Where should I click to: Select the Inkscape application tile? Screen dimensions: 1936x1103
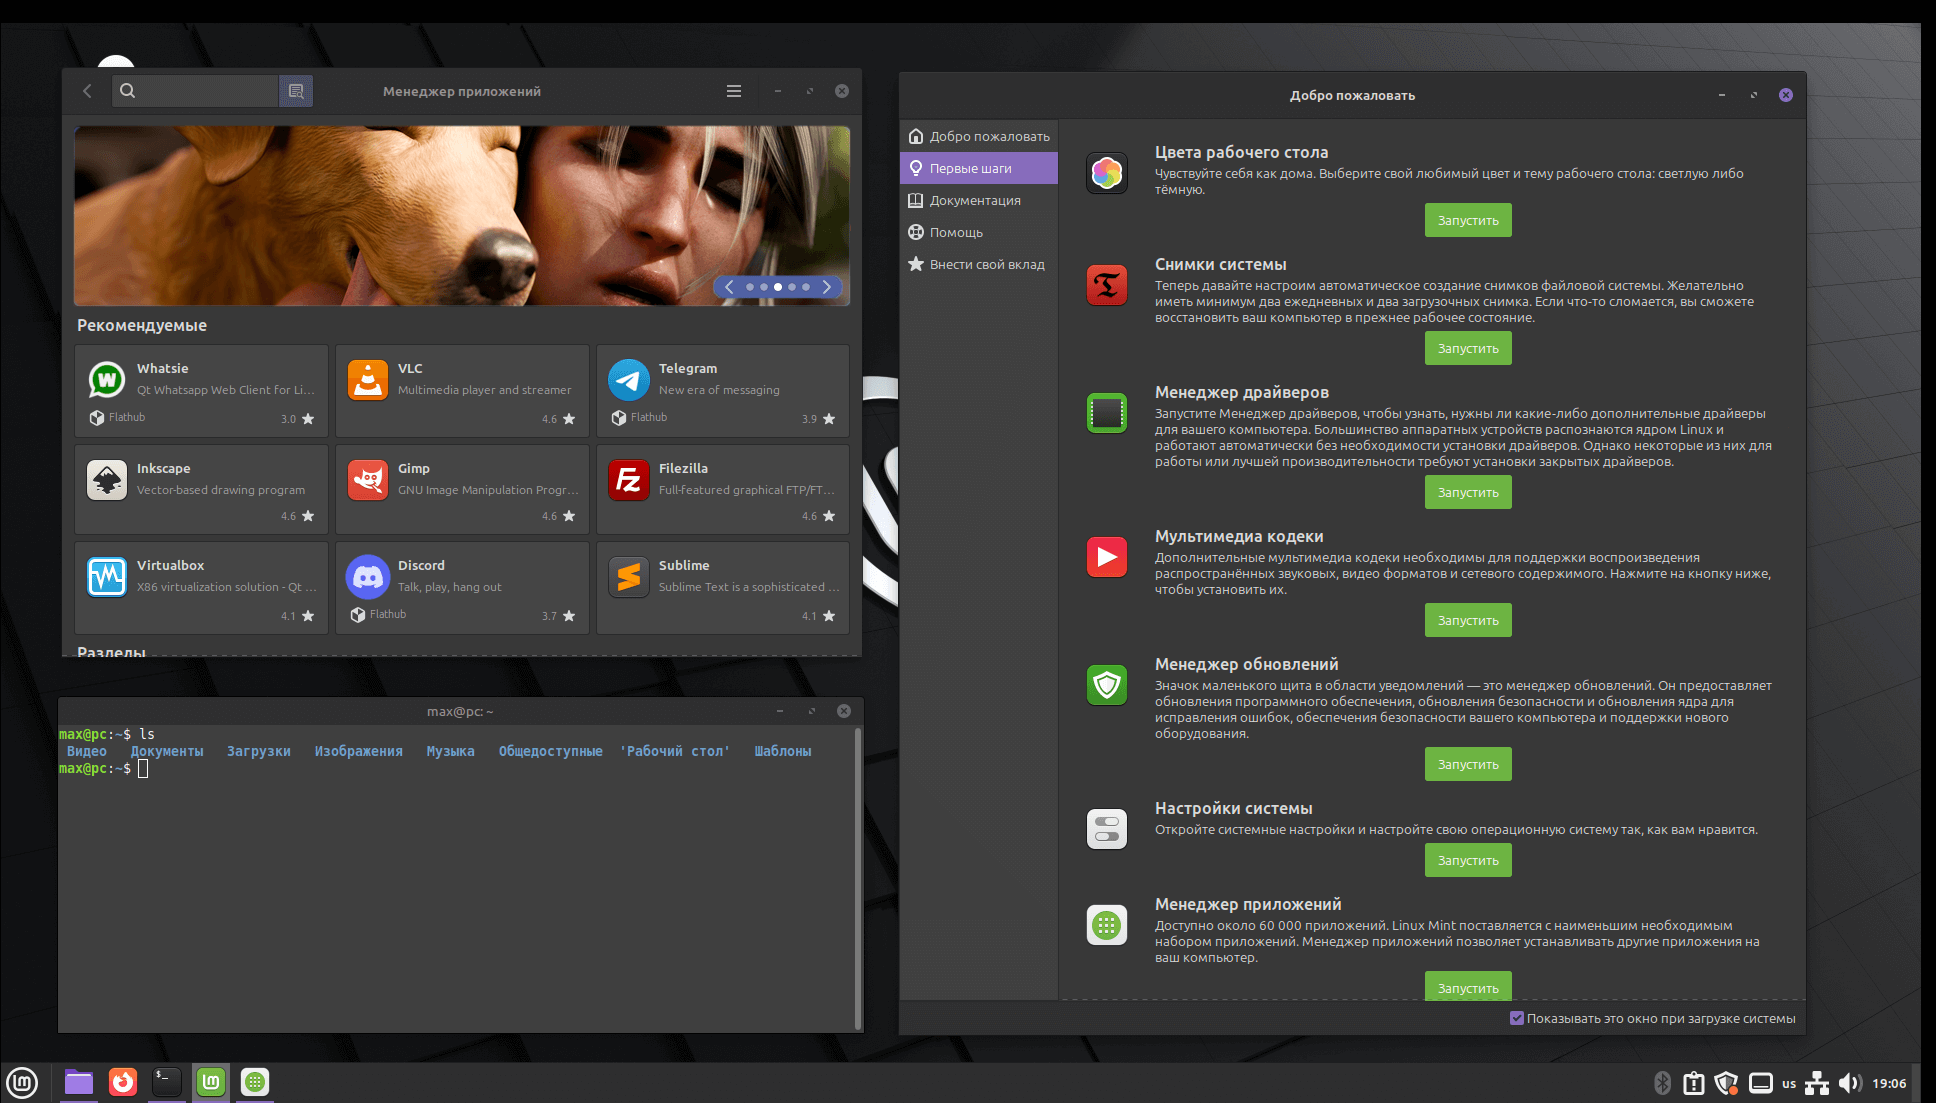point(201,489)
